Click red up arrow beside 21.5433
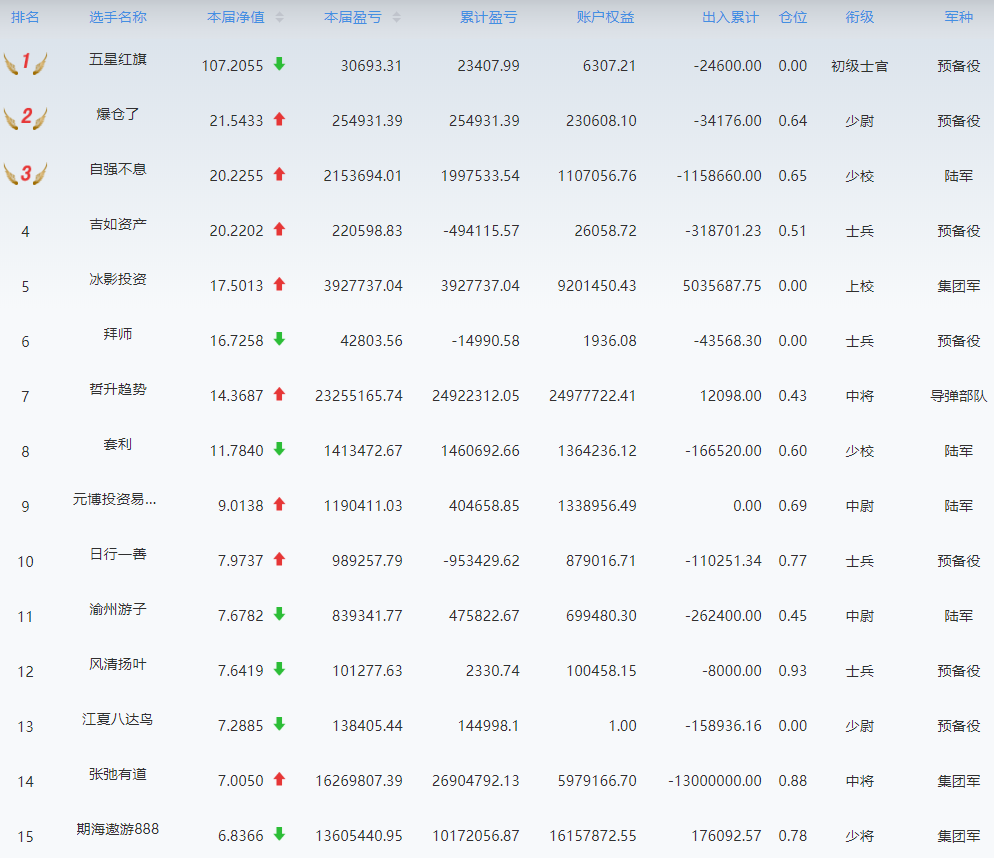 pos(279,119)
